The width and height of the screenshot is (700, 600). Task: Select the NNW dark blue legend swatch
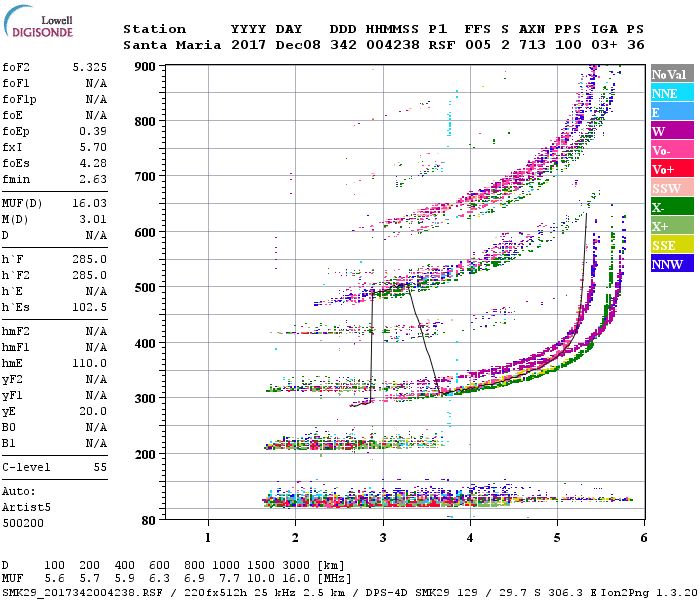(672, 264)
